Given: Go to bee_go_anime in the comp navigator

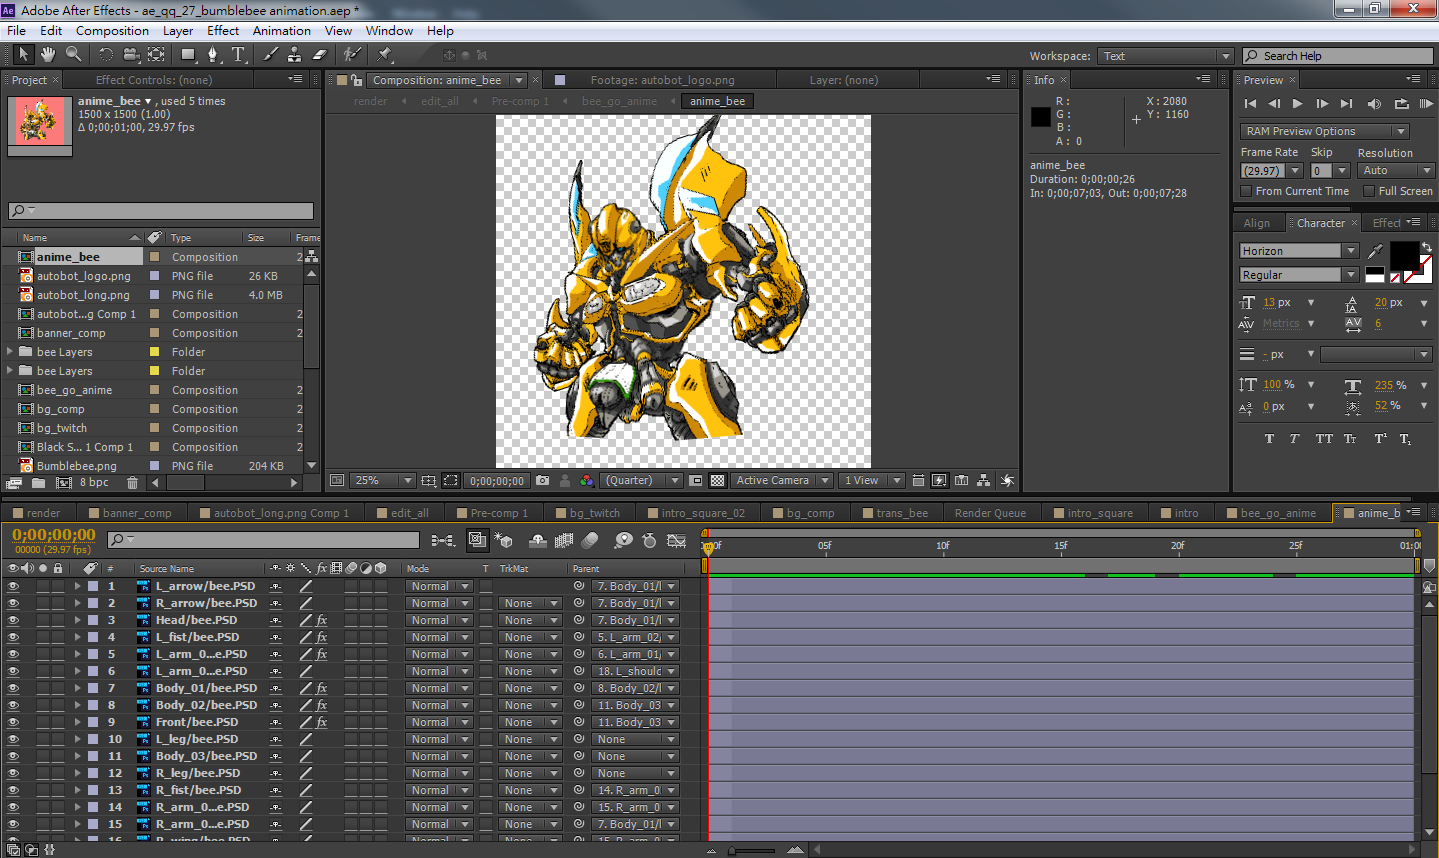Looking at the screenshot, I should click(x=619, y=101).
